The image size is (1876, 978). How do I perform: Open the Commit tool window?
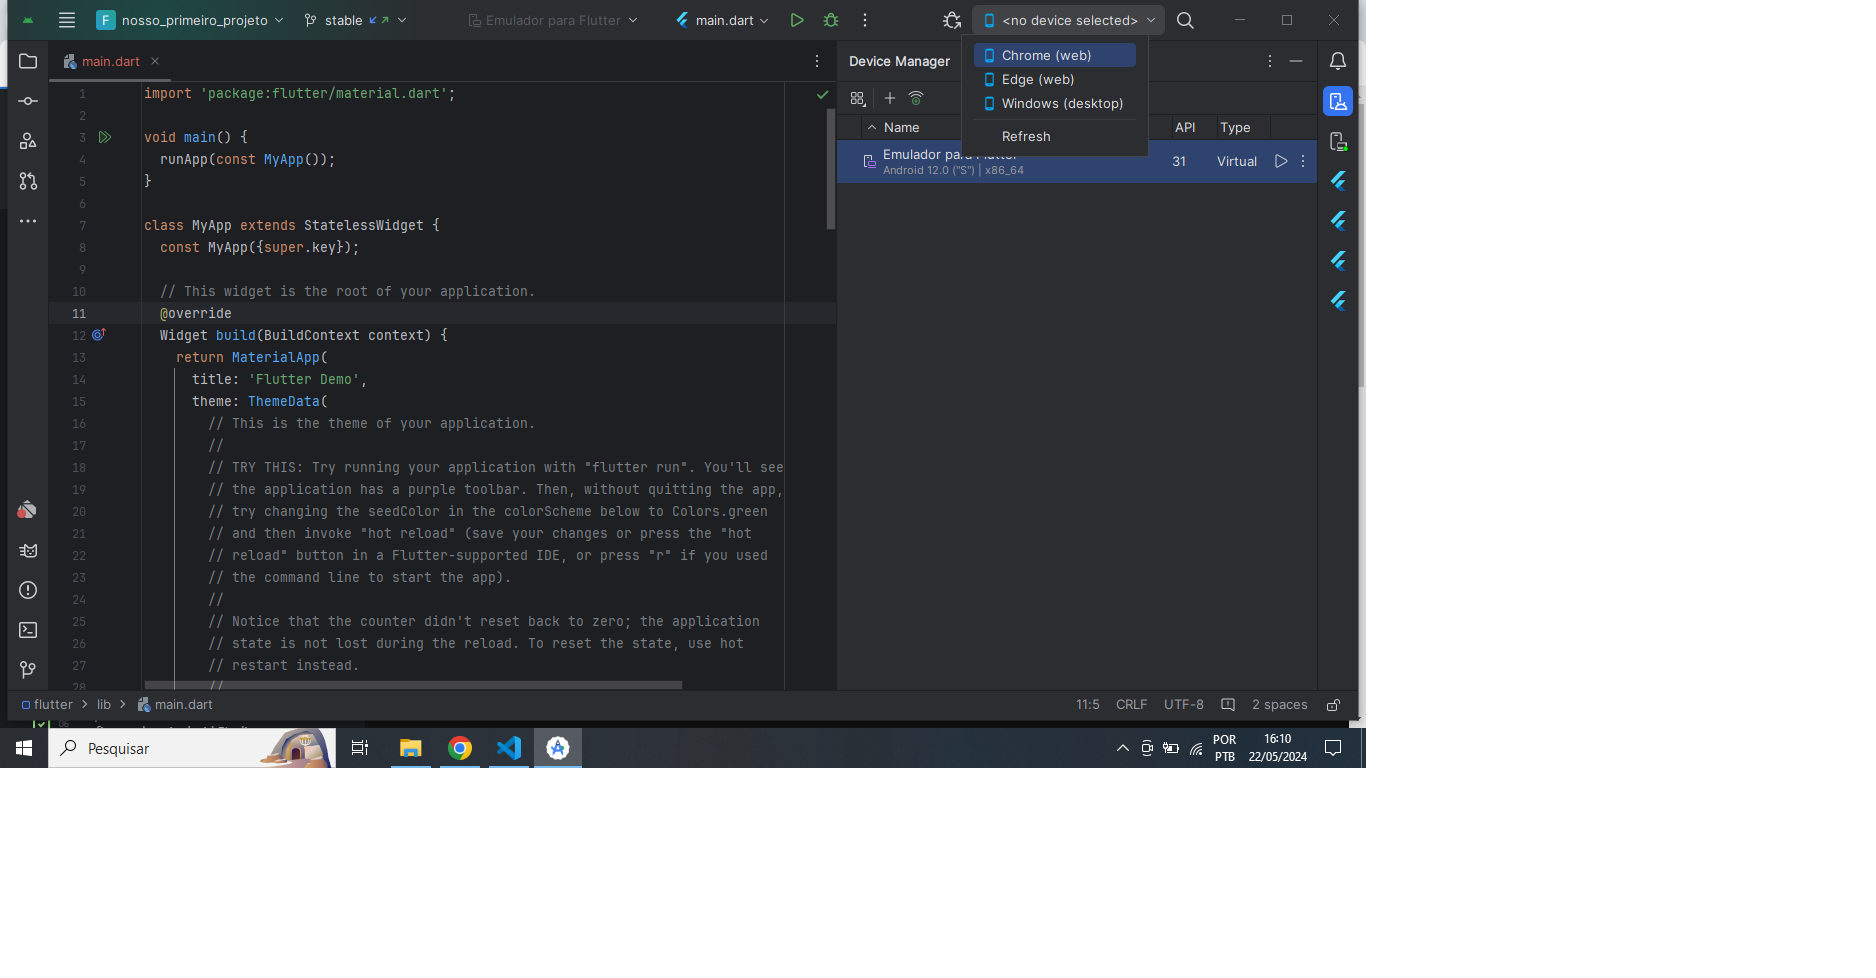[28, 101]
